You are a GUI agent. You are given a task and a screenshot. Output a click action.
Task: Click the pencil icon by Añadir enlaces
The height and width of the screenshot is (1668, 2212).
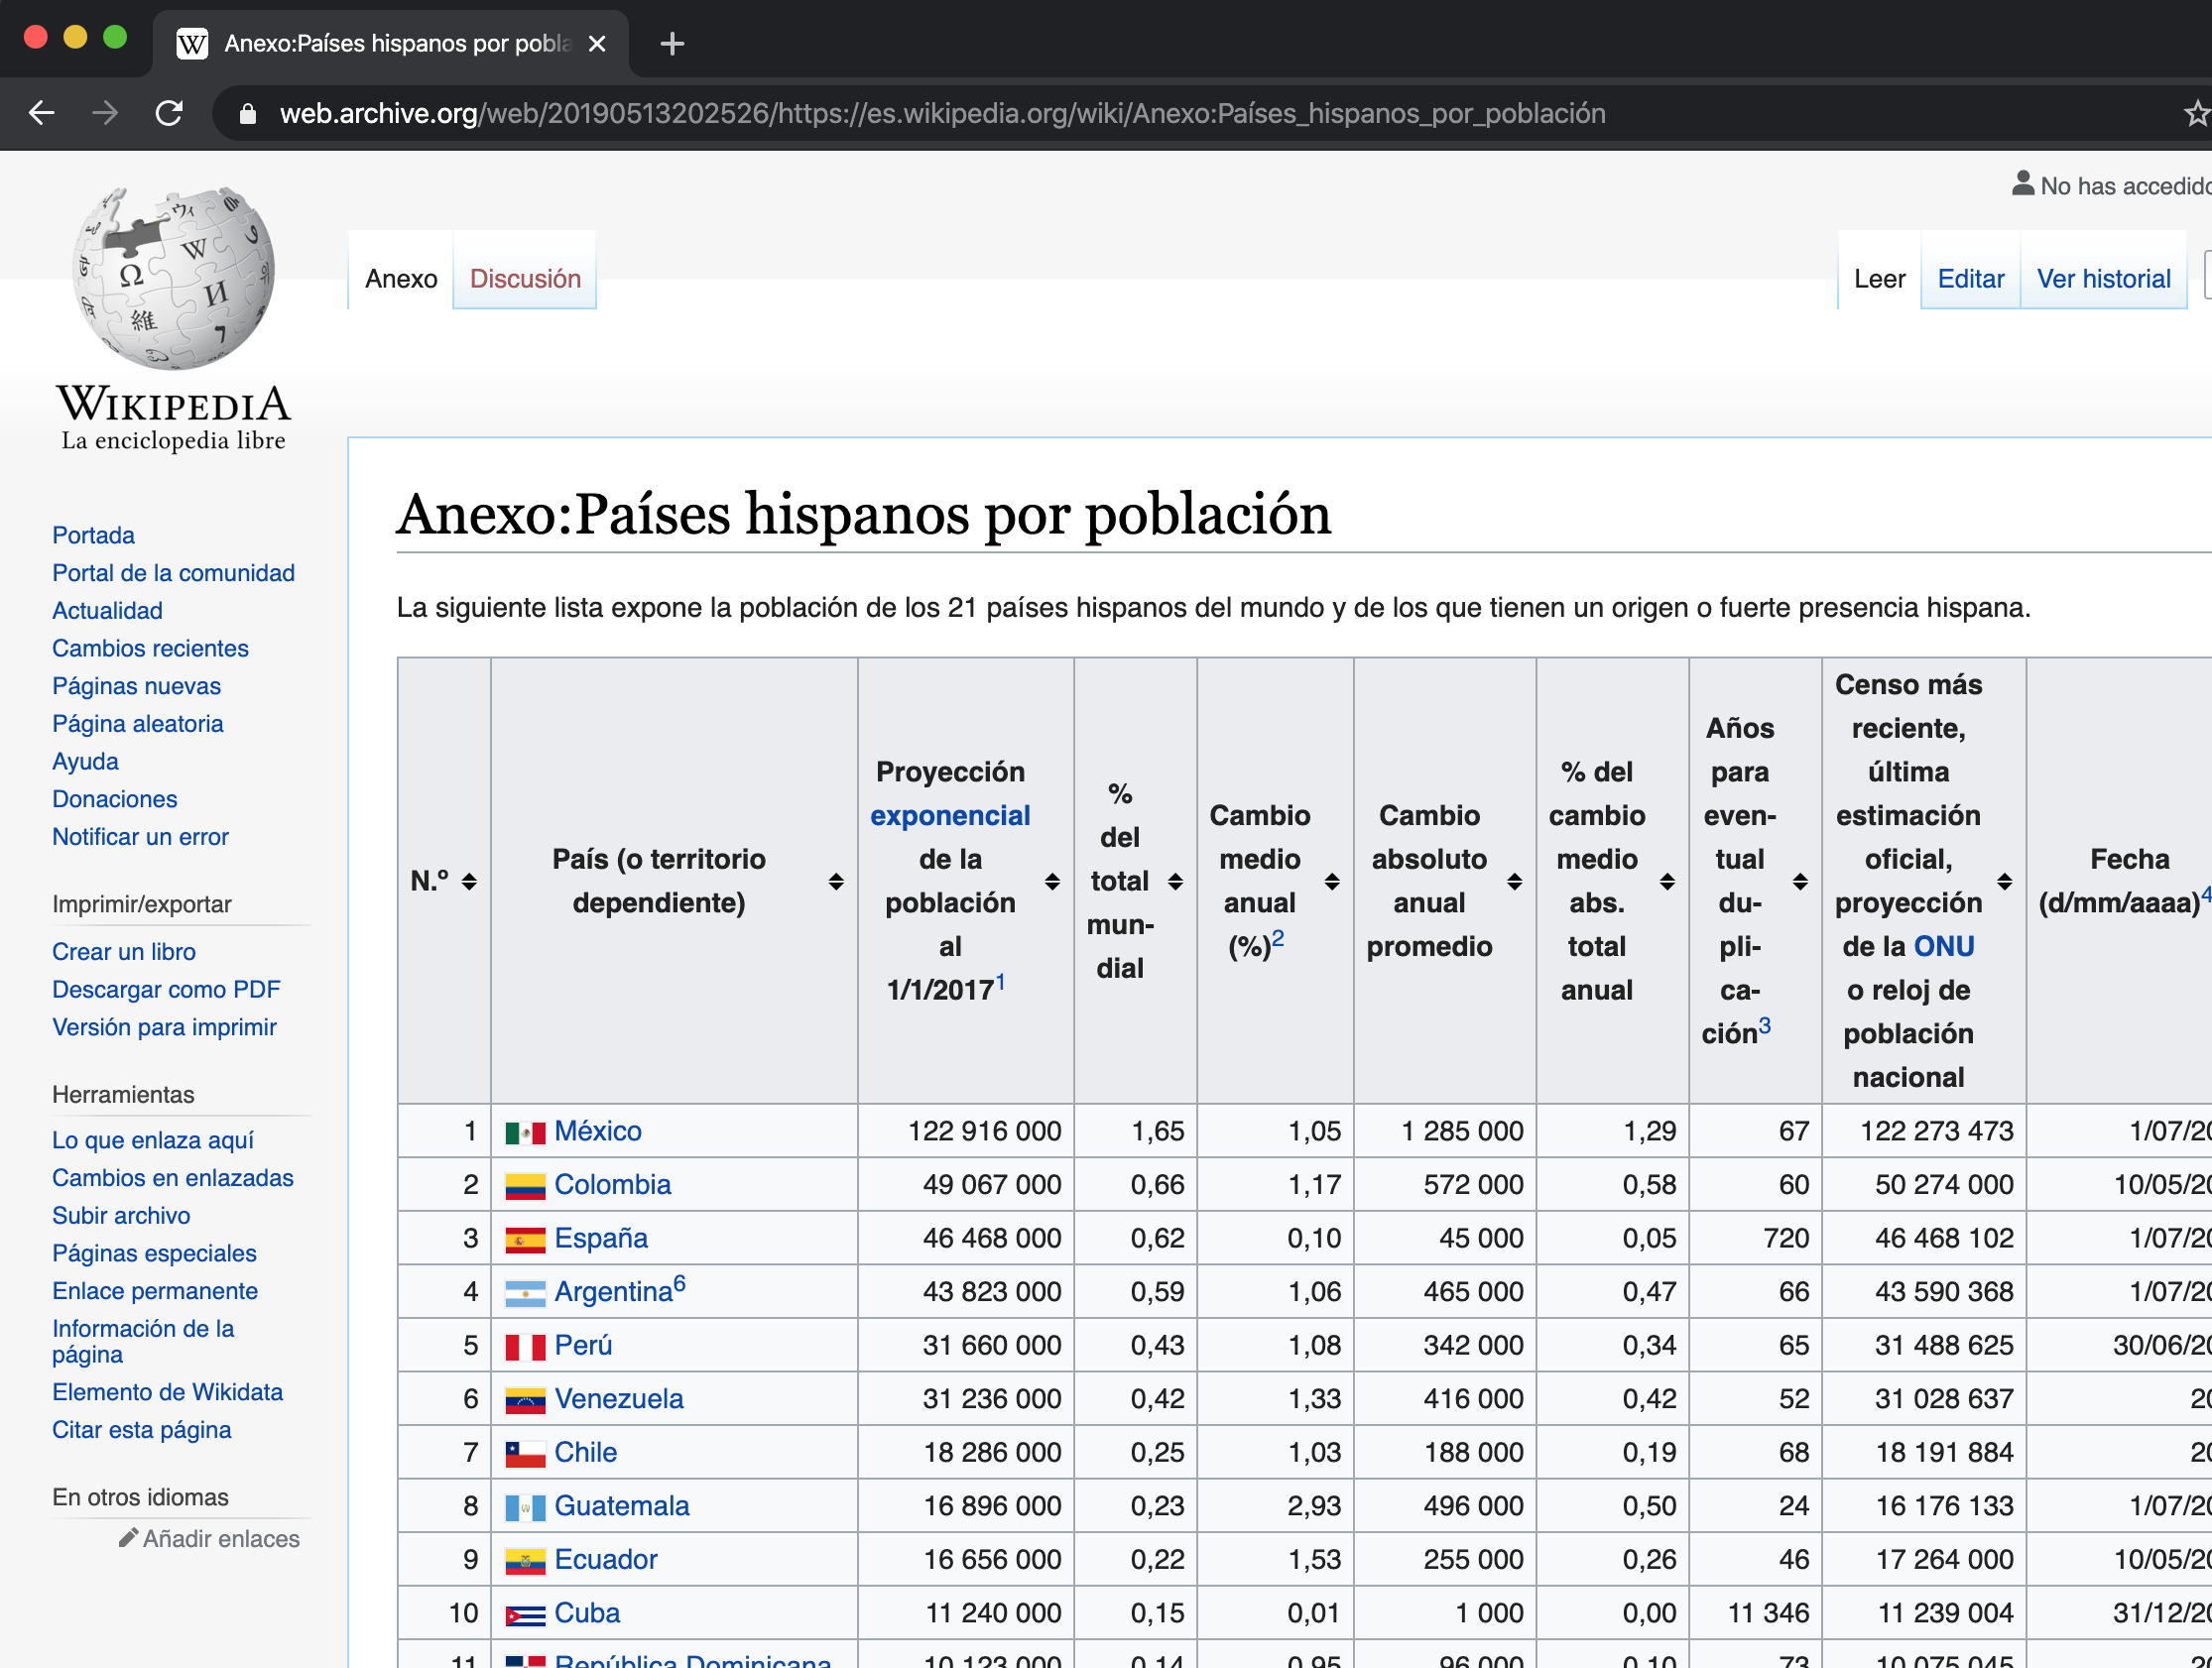click(128, 1538)
